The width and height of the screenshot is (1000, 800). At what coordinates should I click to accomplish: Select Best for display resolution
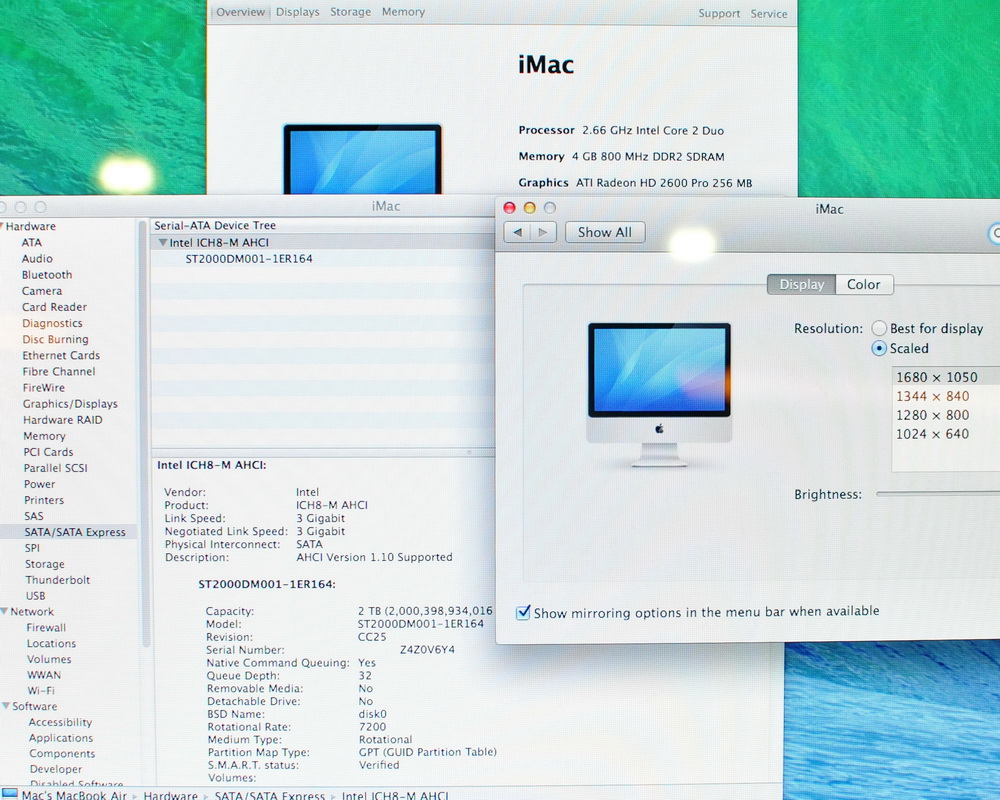pyautogui.click(x=879, y=328)
